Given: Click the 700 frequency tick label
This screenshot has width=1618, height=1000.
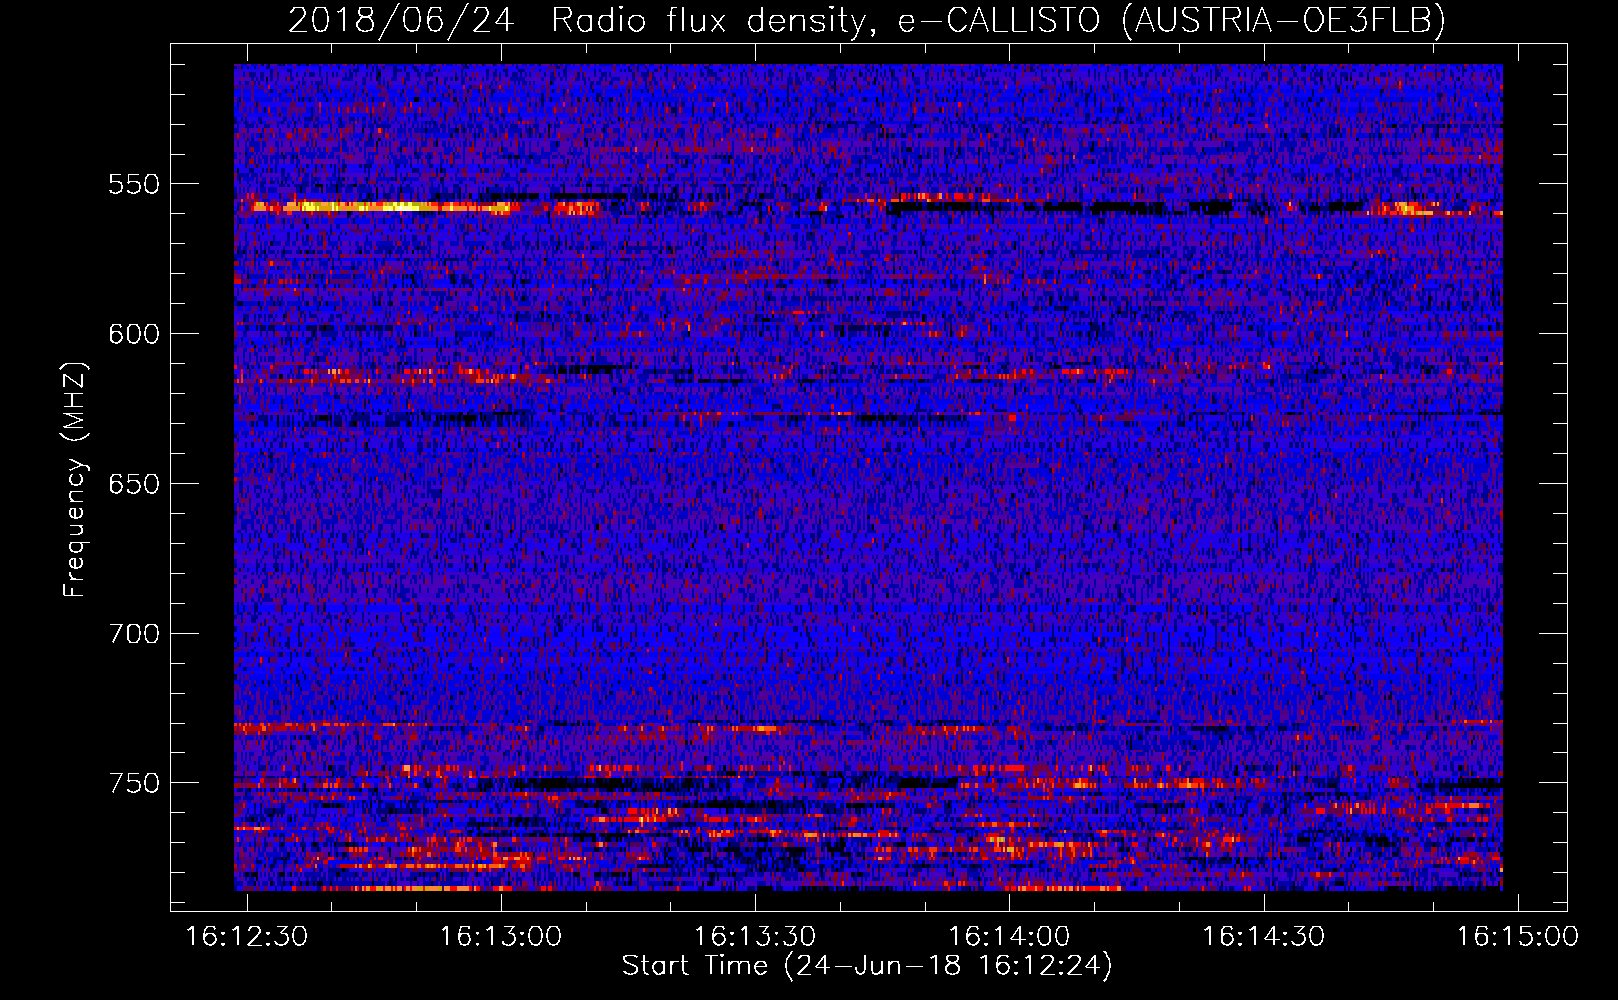Looking at the screenshot, I should 133,634.
